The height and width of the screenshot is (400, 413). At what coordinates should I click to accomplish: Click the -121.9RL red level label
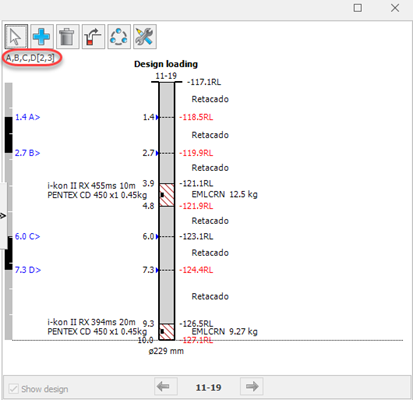click(x=196, y=206)
